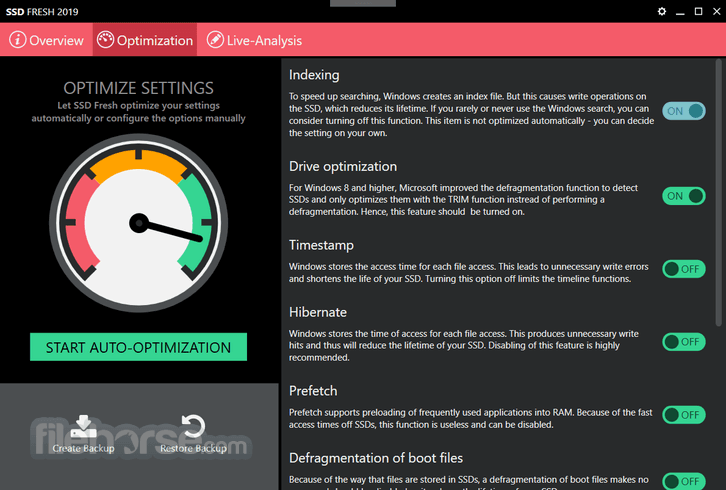
Task: Click the Restore Backup arrow icon
Action: point(193,426)
